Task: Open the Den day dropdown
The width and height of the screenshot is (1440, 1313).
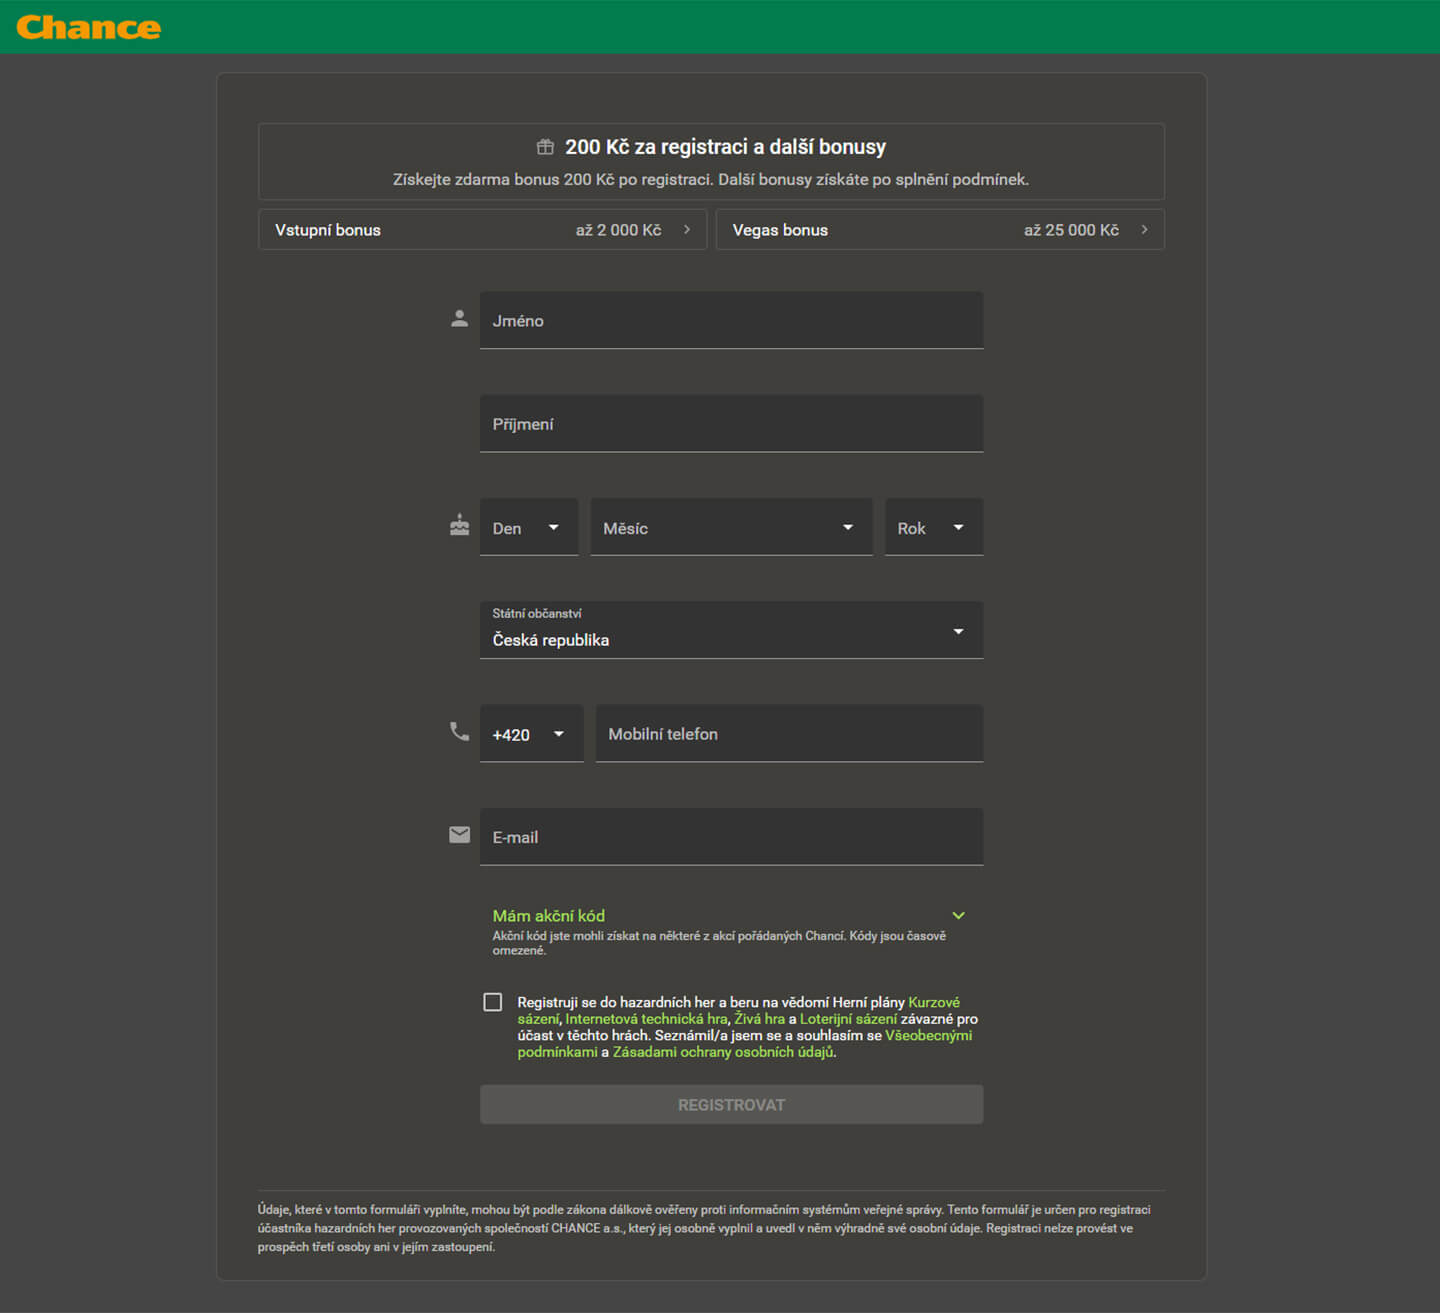Action: point(529,527)
